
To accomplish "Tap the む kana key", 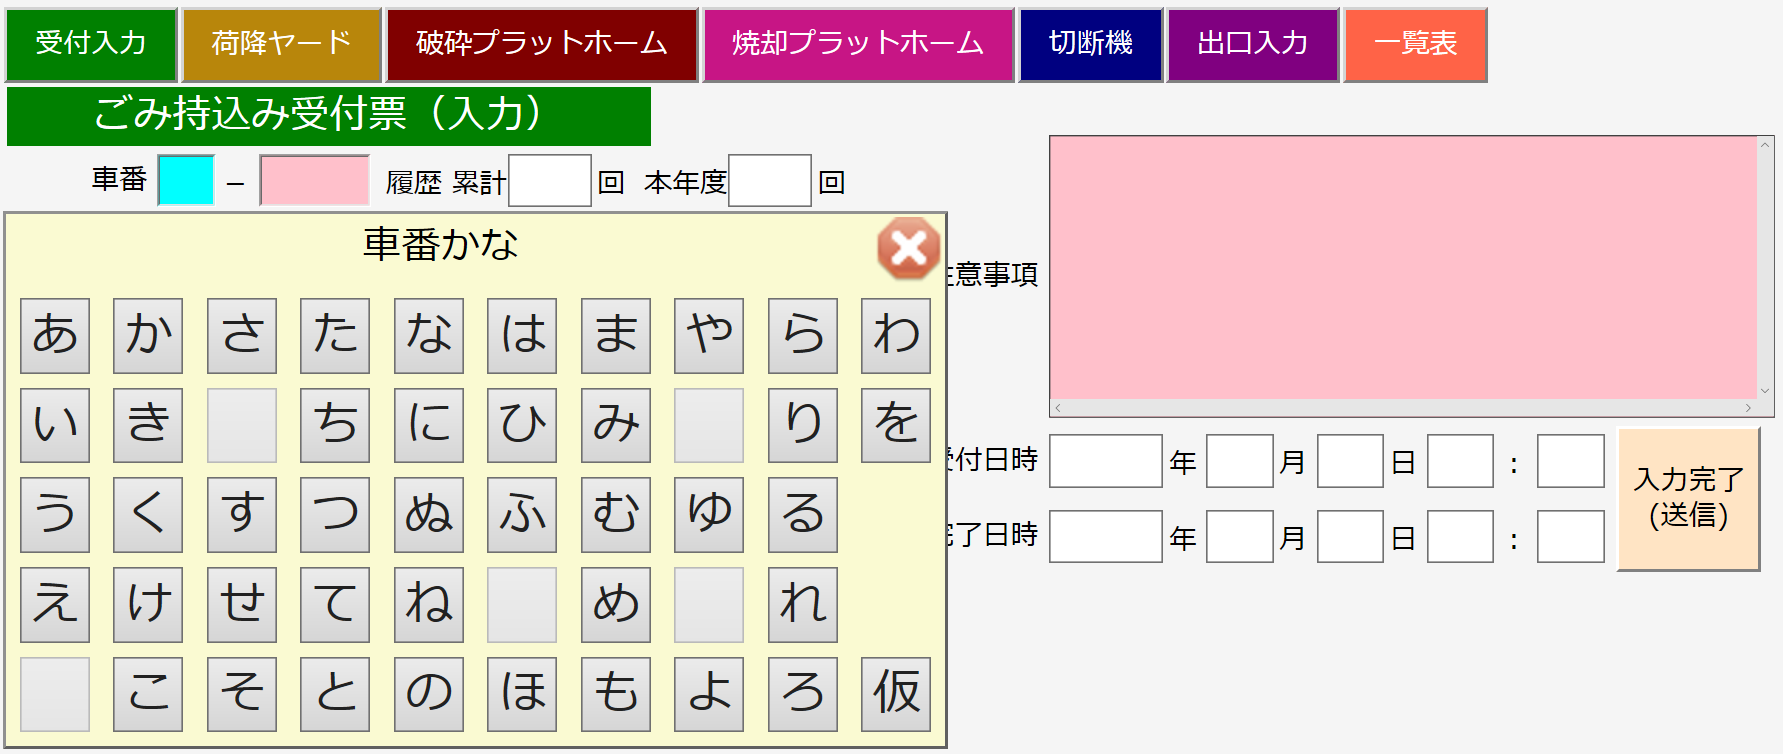I will (616, 515).
